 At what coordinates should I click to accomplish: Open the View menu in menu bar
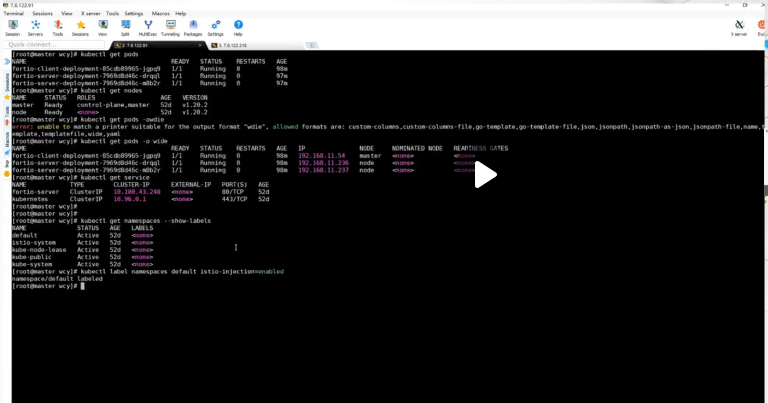tap(67, 14)
